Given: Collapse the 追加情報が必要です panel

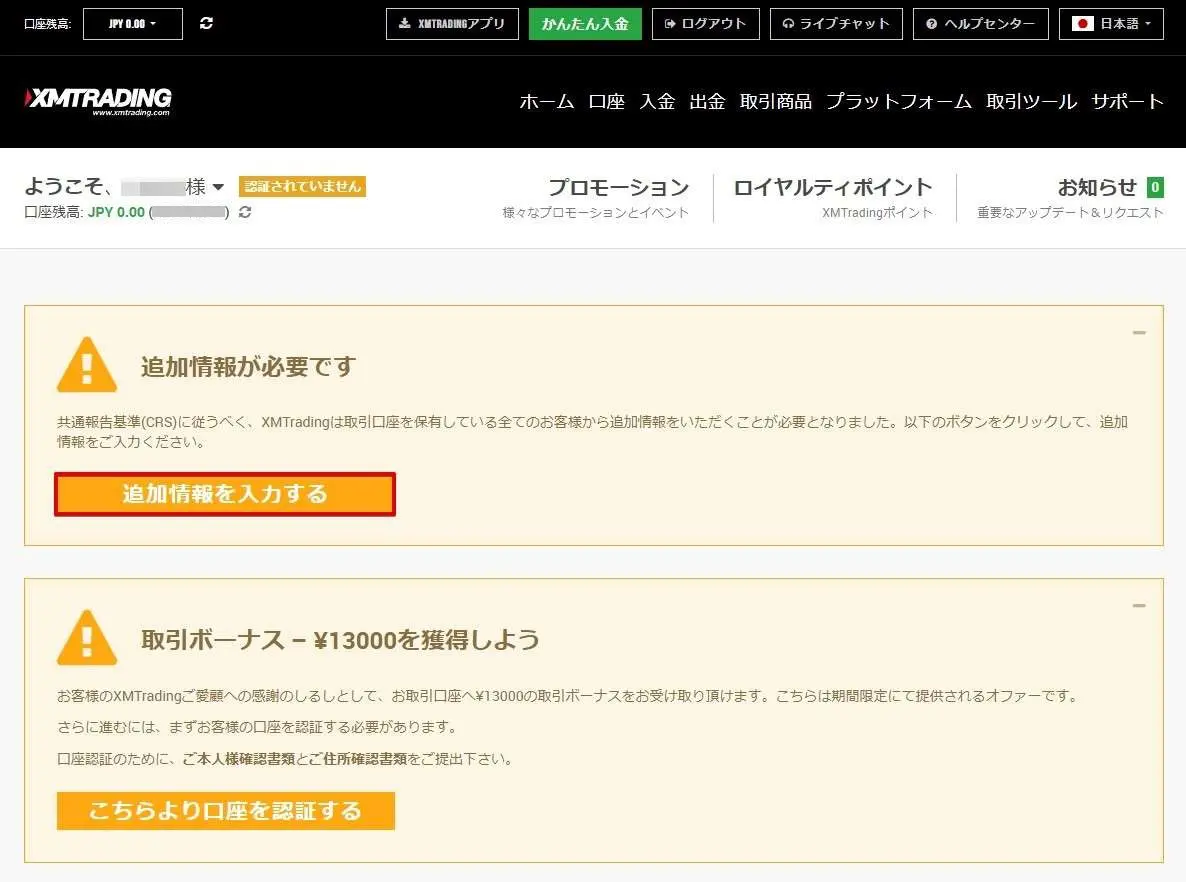Looking at the screenshot, I should 1139,333.
